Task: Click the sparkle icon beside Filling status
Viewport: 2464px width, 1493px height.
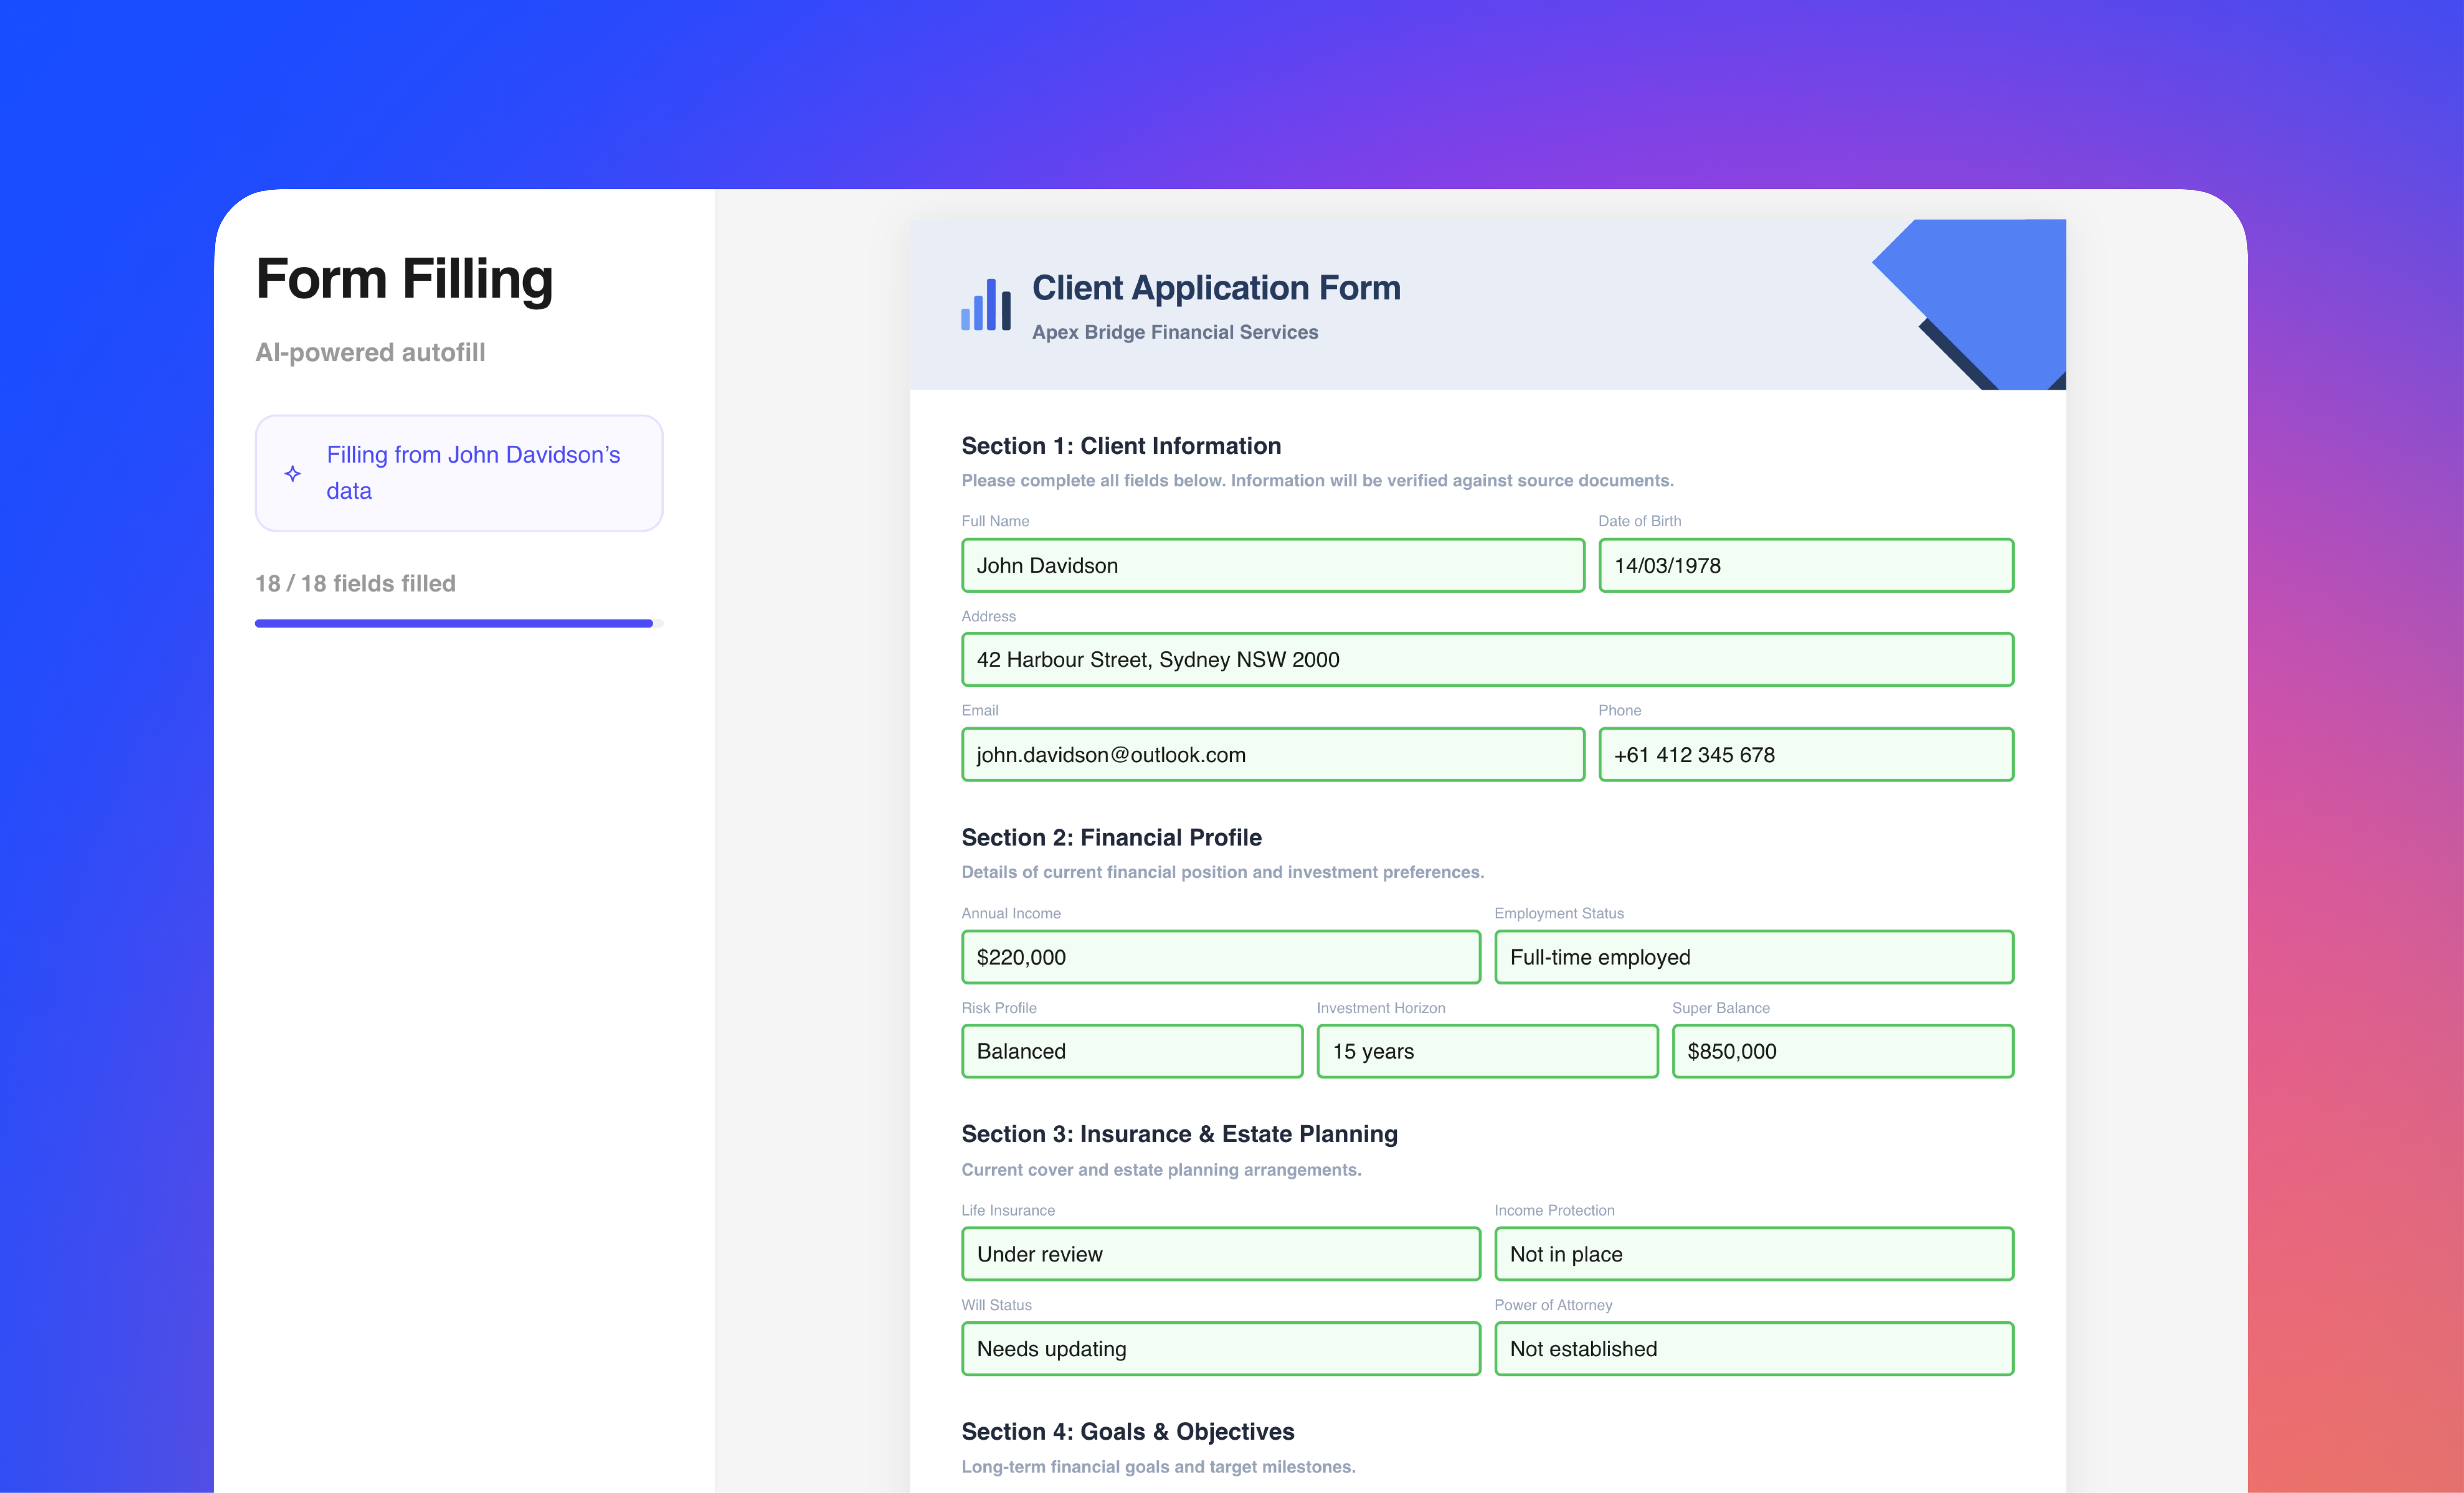Action: [292, 473]
